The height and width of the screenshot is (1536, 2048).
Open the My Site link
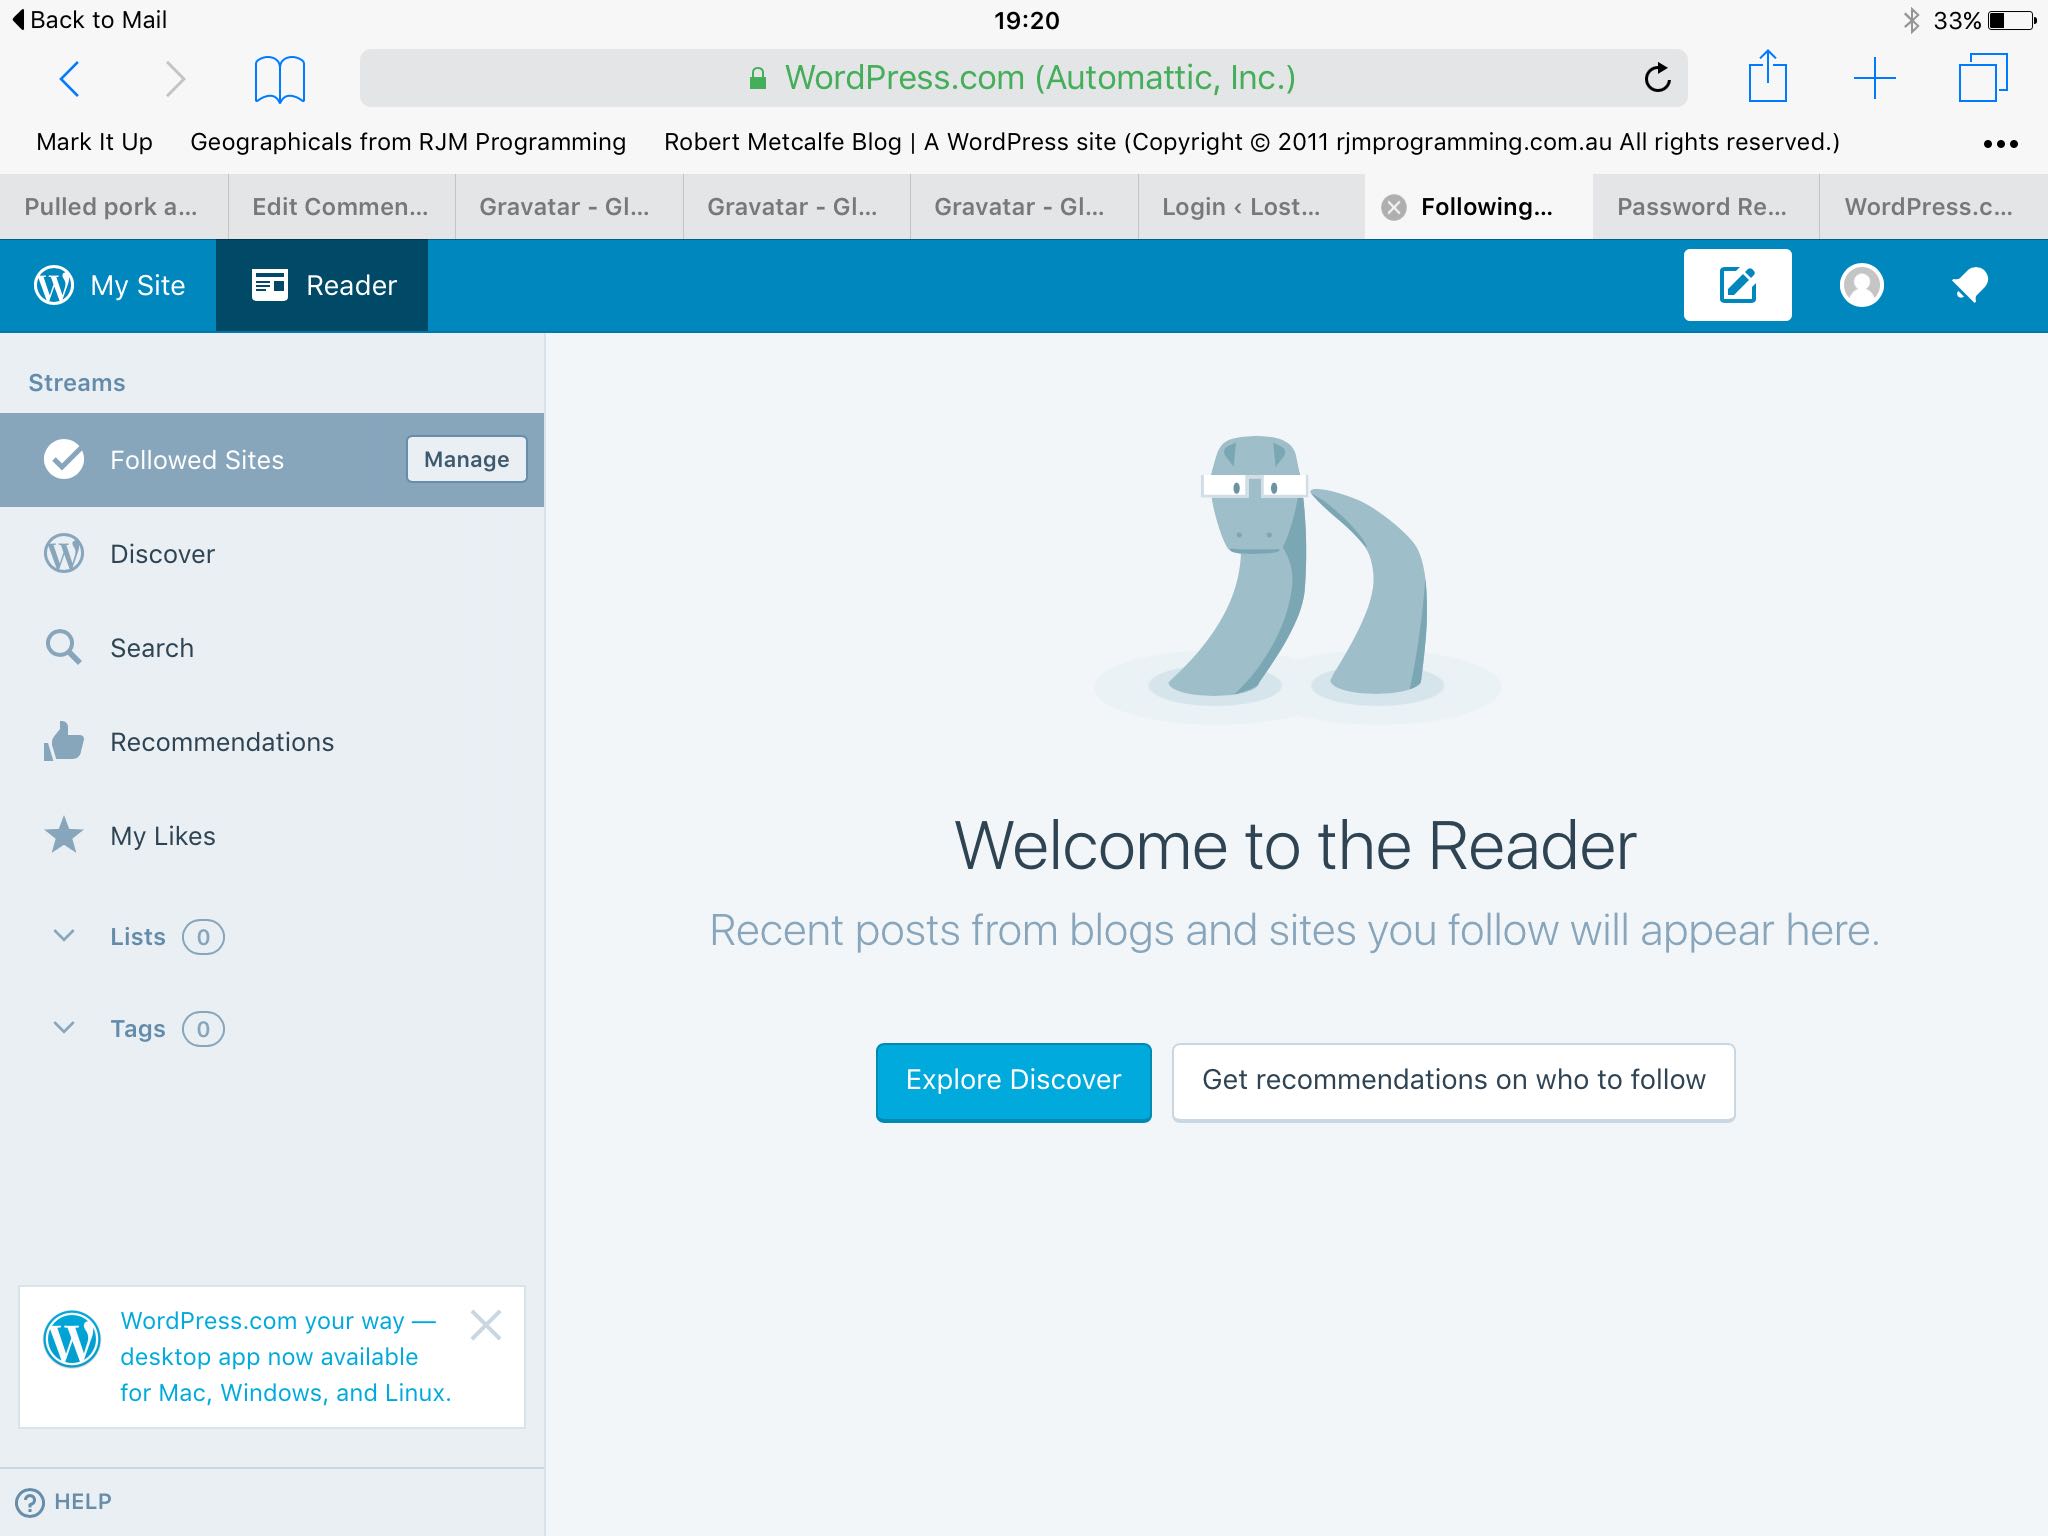click(108, 285)
